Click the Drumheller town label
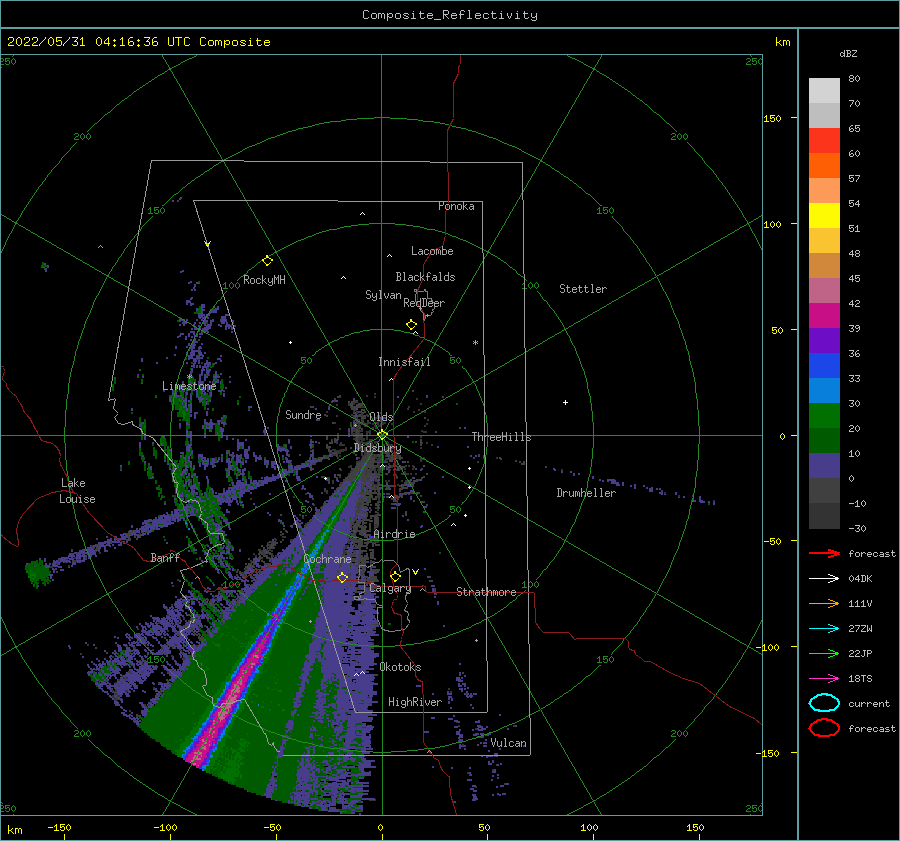The height and width of the screenshot is (841, 900). pyautogui.click(x=586, y=493)
